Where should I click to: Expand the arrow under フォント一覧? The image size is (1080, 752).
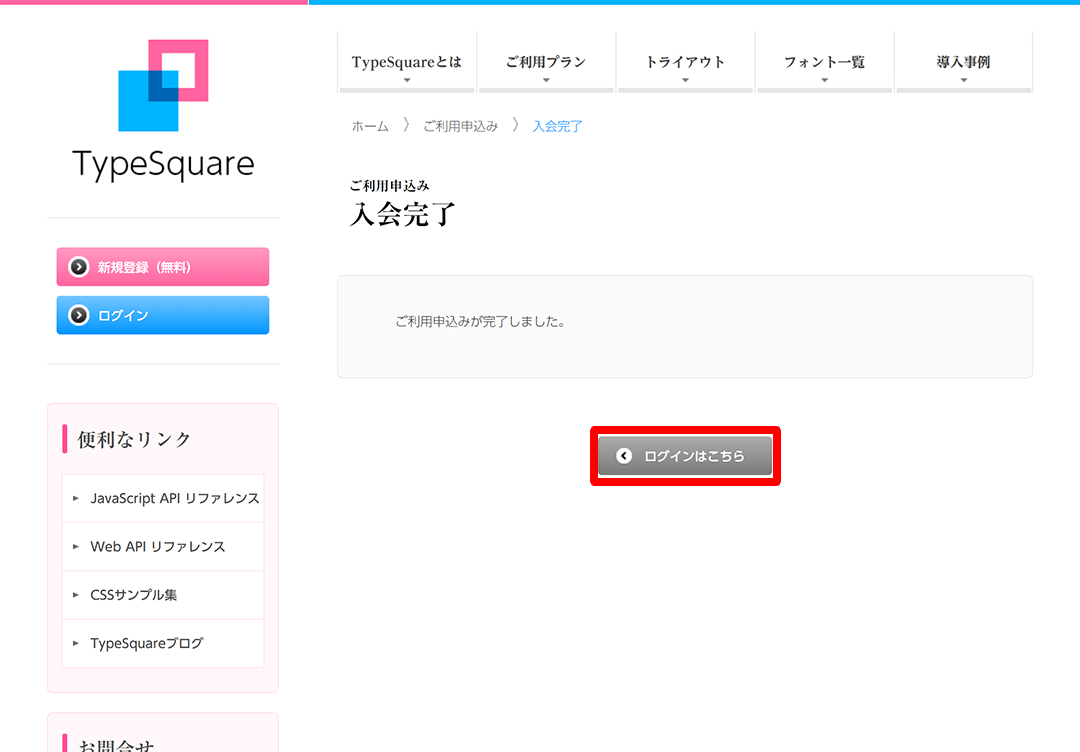point(824,81)
